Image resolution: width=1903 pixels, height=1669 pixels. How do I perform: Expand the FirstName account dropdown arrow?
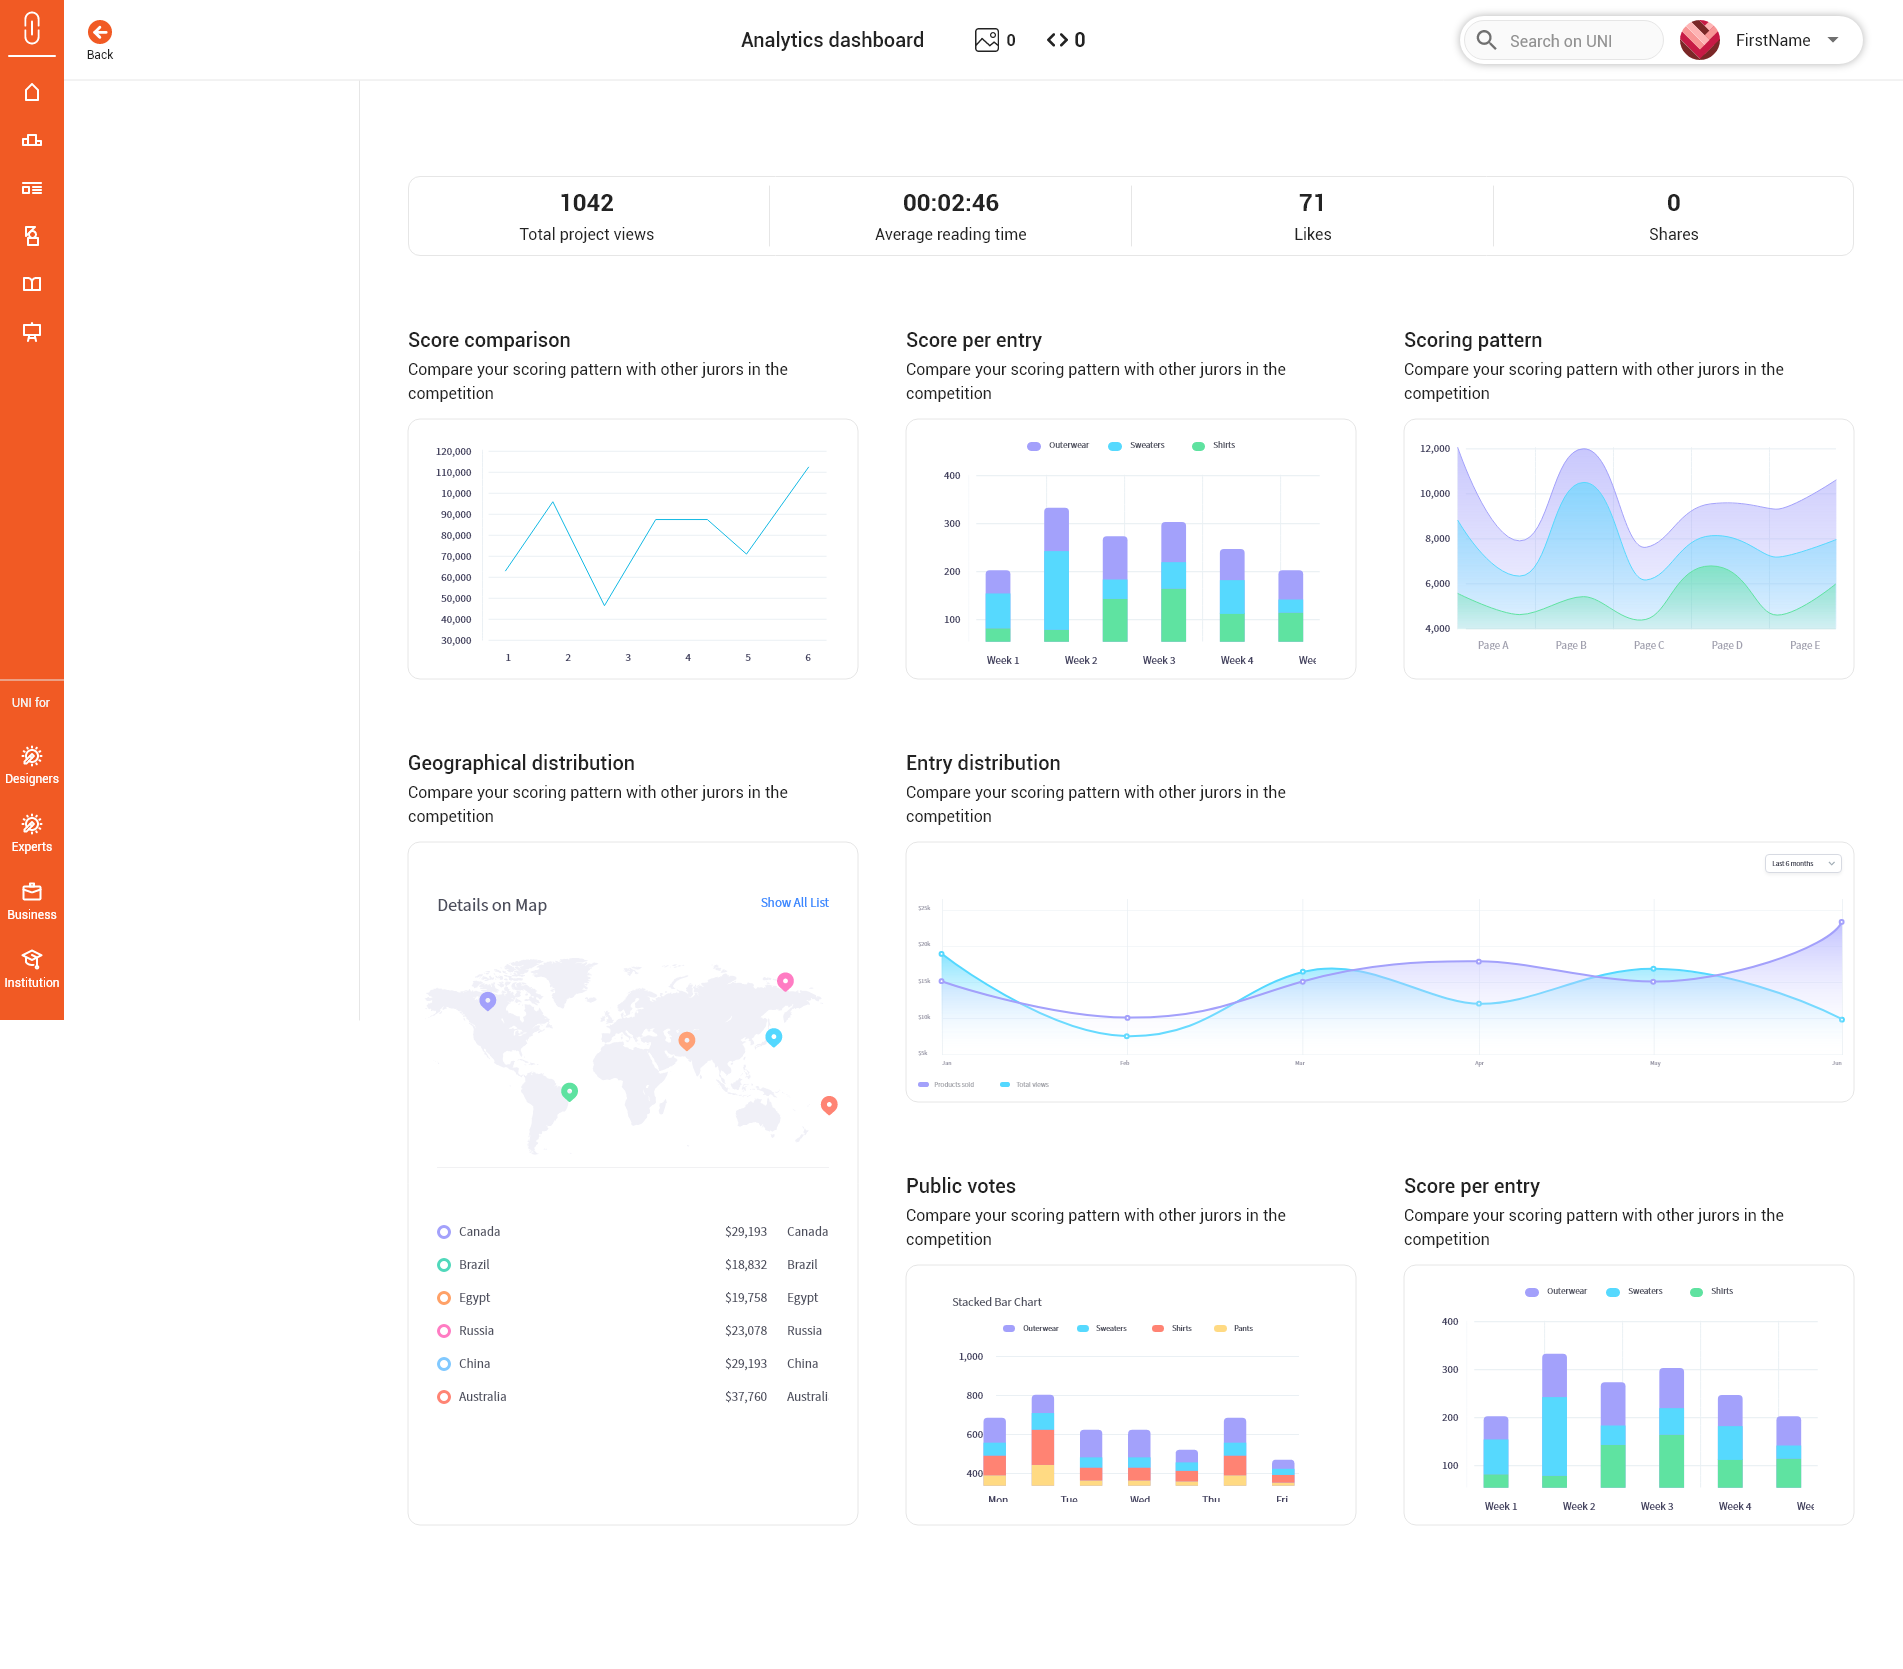click(x=1833, y=40)
